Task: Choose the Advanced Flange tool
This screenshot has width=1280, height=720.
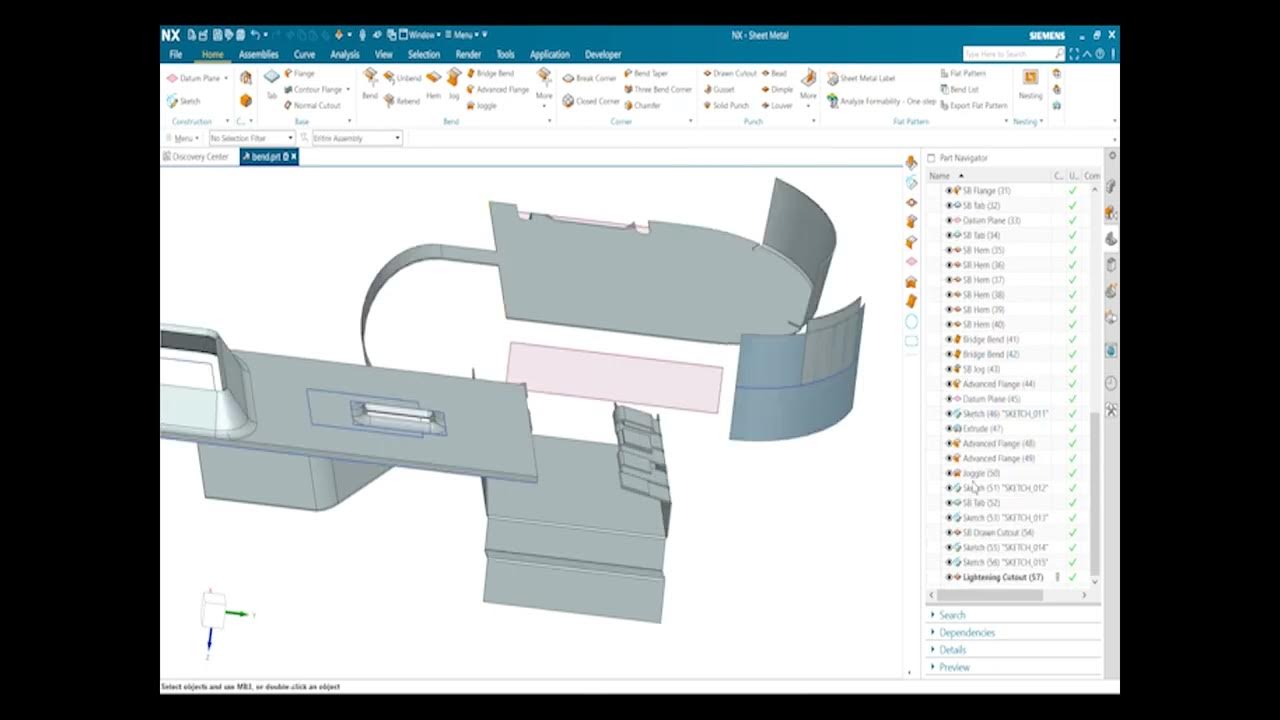Action: pyautogui.click(x=497, y=89)
